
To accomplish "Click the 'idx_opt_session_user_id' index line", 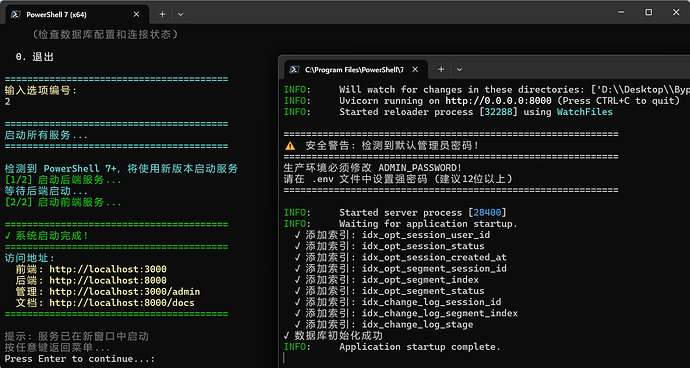I will click(392, 235).
